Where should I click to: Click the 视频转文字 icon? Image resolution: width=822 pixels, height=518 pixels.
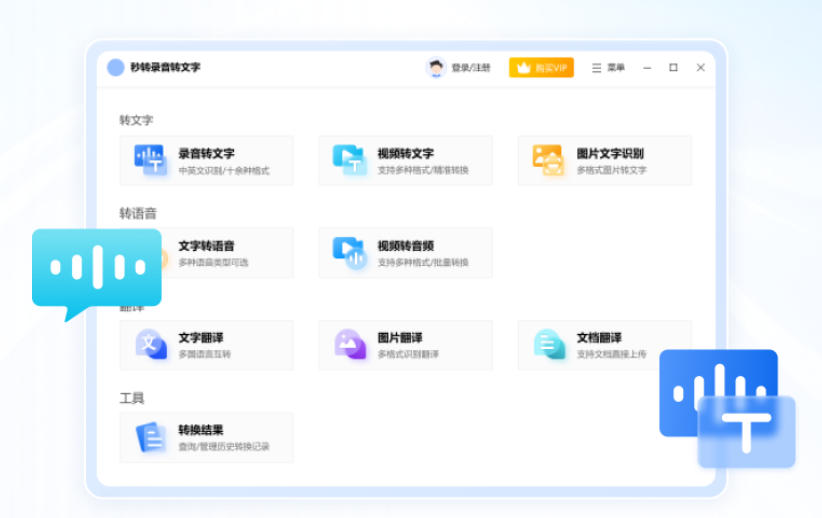point(349,160)
